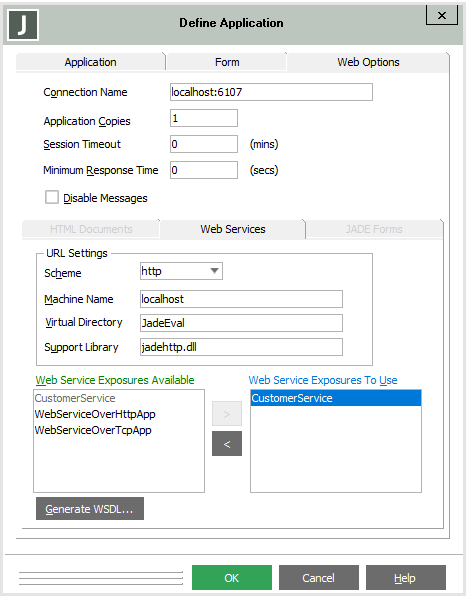Screen dimensions: 468x598
Task: Select CustomerService in exposures to use
Action: pyautogui.click(x=336, y=398)
